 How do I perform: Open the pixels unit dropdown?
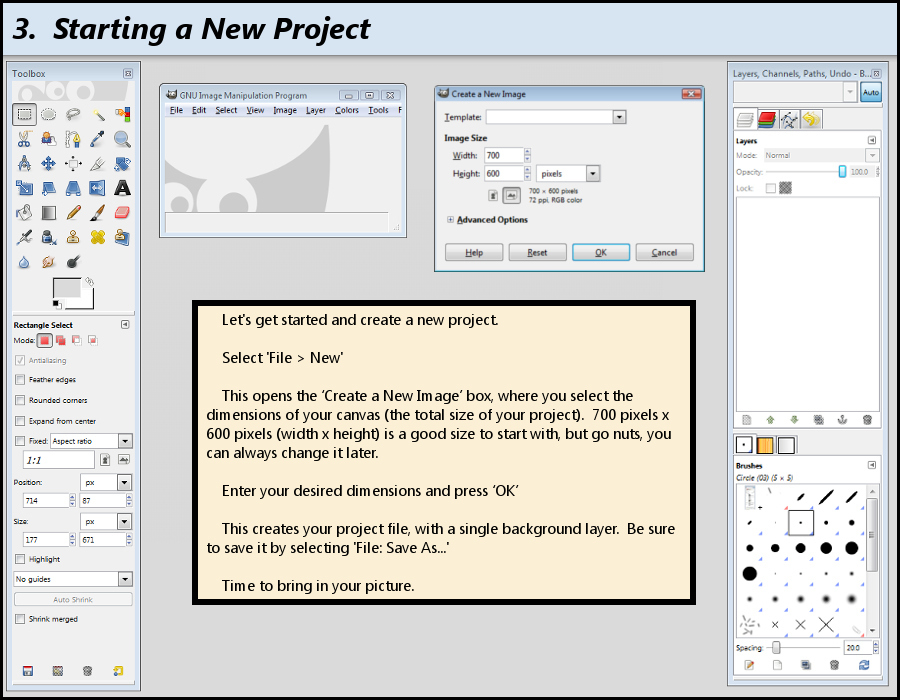[568, 173]
